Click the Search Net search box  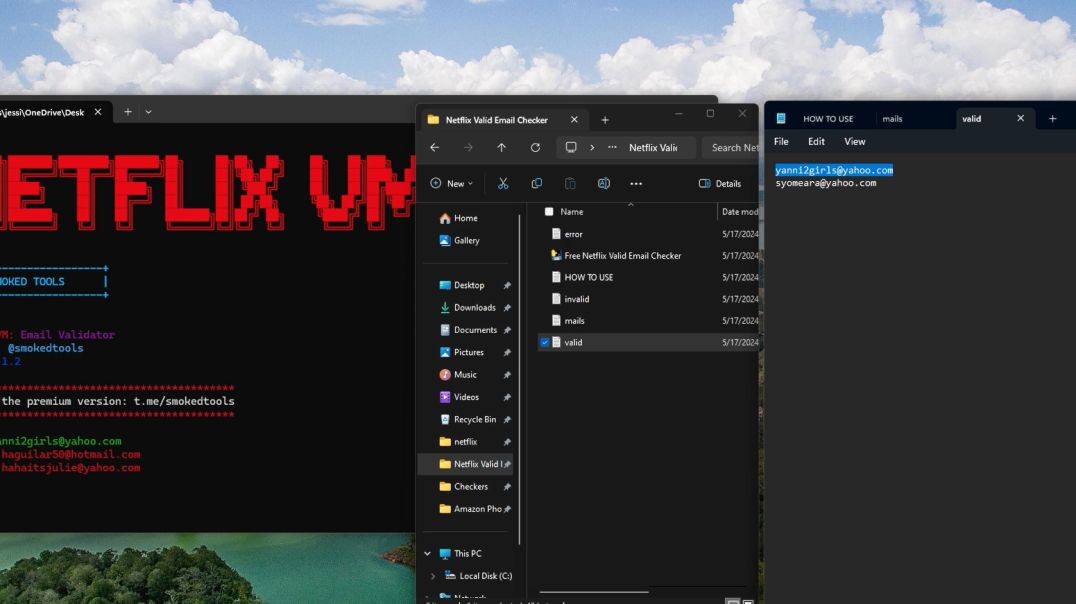[733, 148]
